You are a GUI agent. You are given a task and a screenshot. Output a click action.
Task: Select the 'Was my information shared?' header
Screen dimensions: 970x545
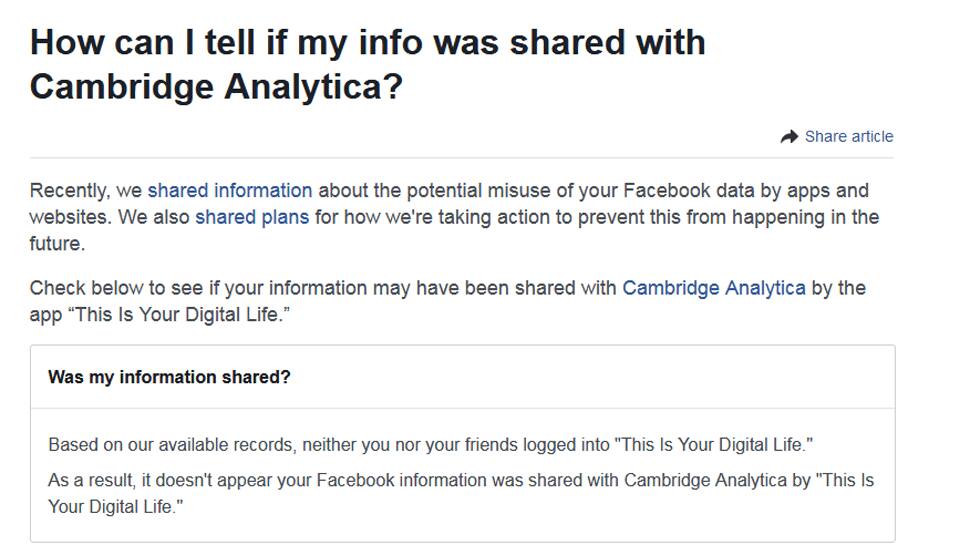[x=169, y=377]
